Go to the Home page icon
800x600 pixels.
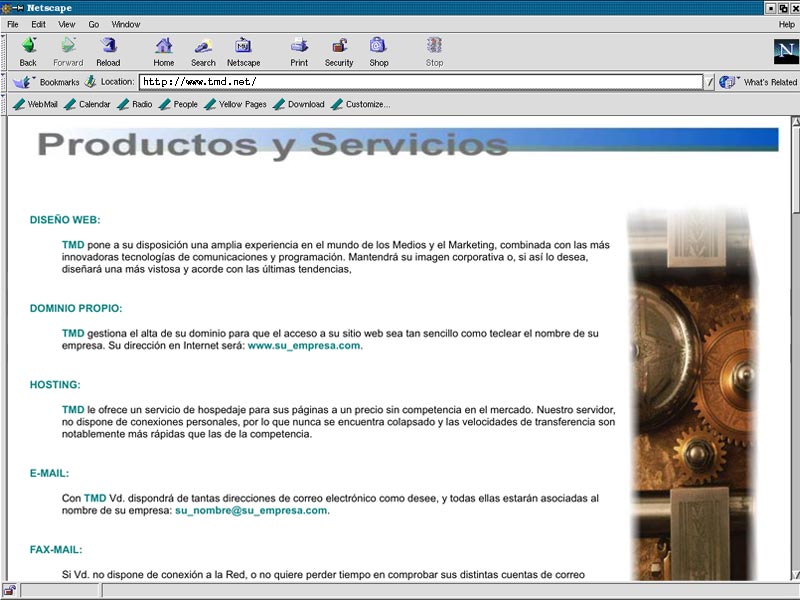[x=164, y=45]
